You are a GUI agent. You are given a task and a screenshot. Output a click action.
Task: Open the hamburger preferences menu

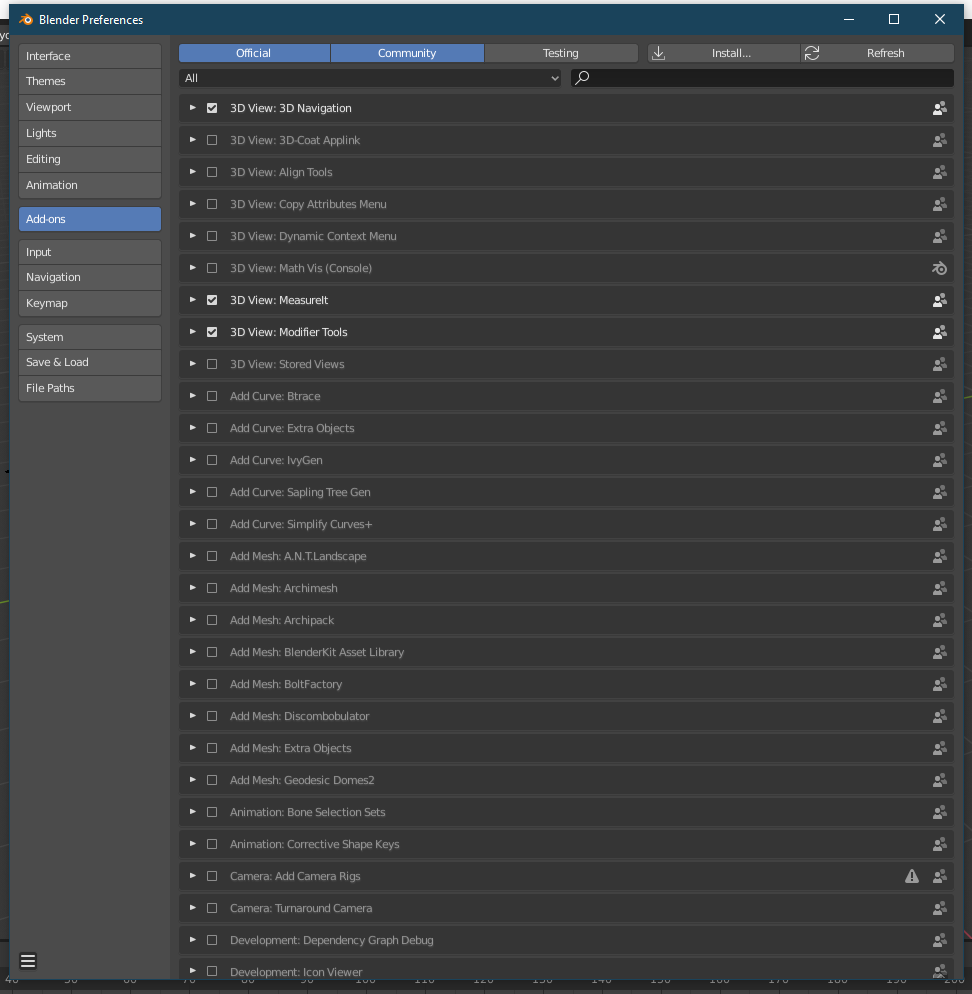point(28,961)
